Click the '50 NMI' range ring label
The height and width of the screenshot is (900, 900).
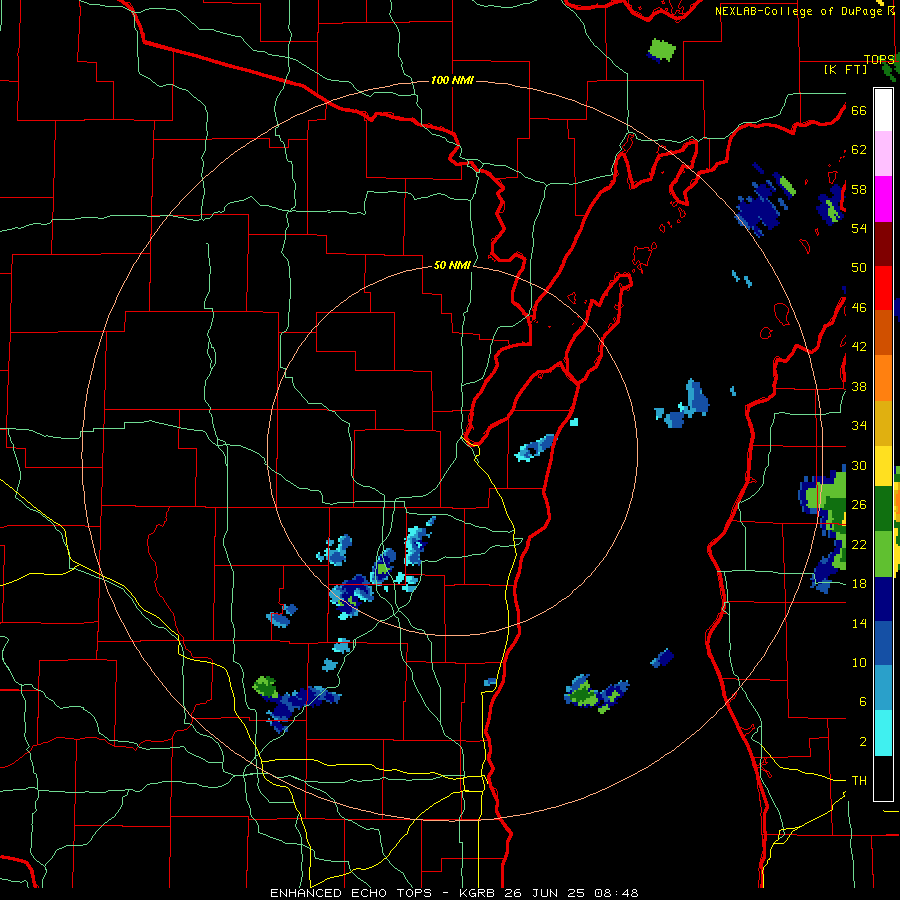tap(452, 265)
